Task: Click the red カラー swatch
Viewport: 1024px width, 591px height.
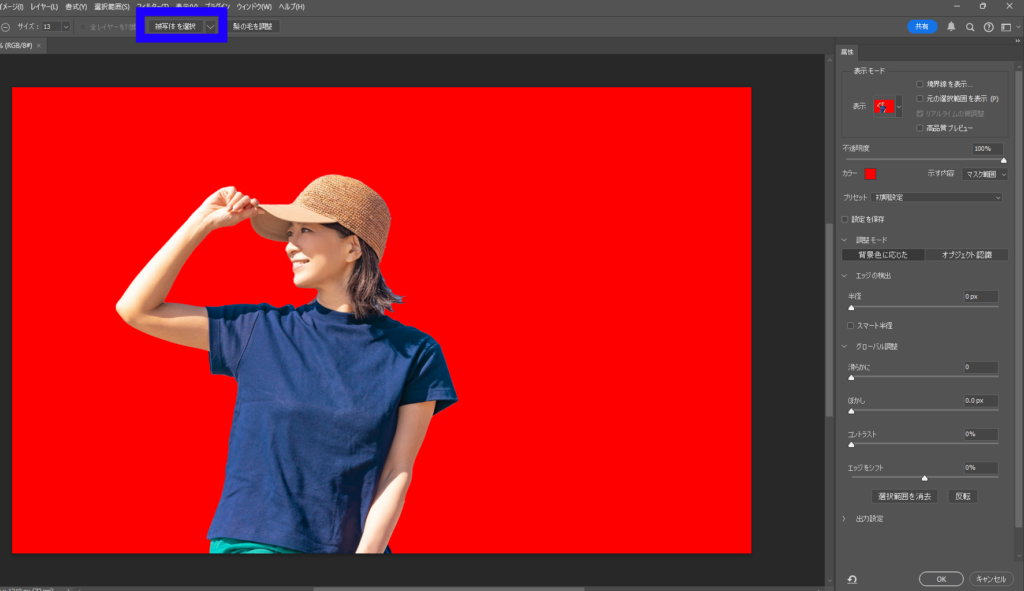Action: 870,174
